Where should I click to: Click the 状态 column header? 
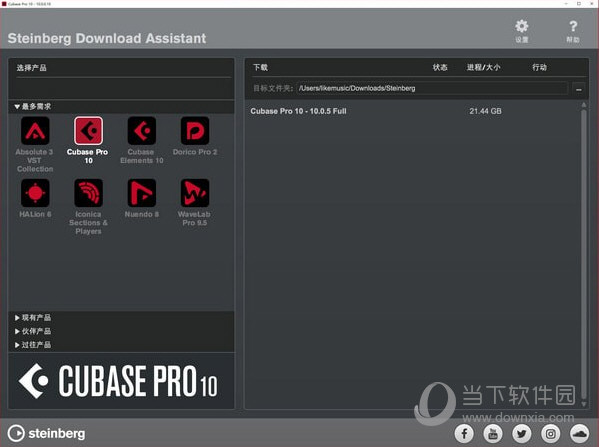pos(440,68)
